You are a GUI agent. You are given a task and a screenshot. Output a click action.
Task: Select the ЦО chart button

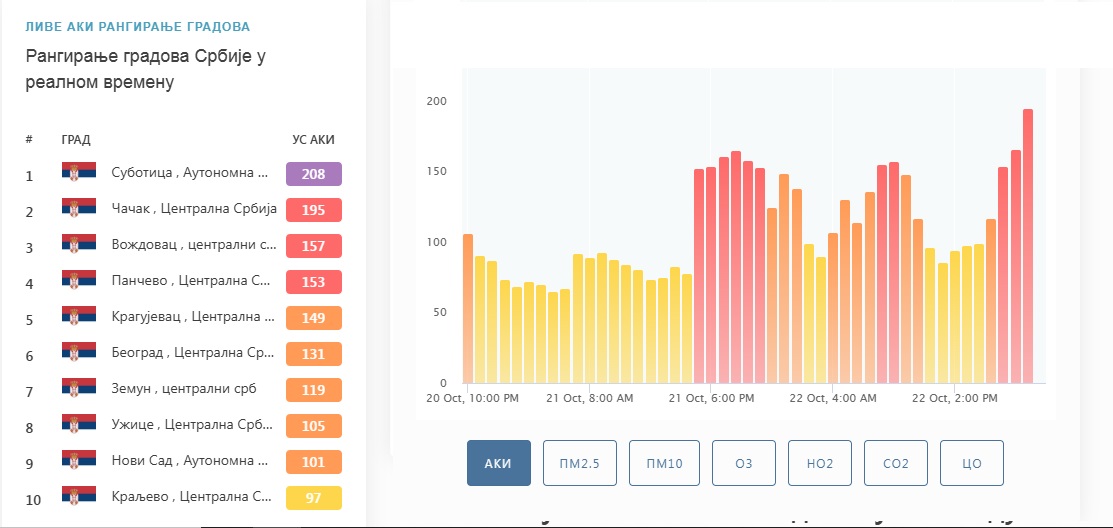click(x=972, y=463)
